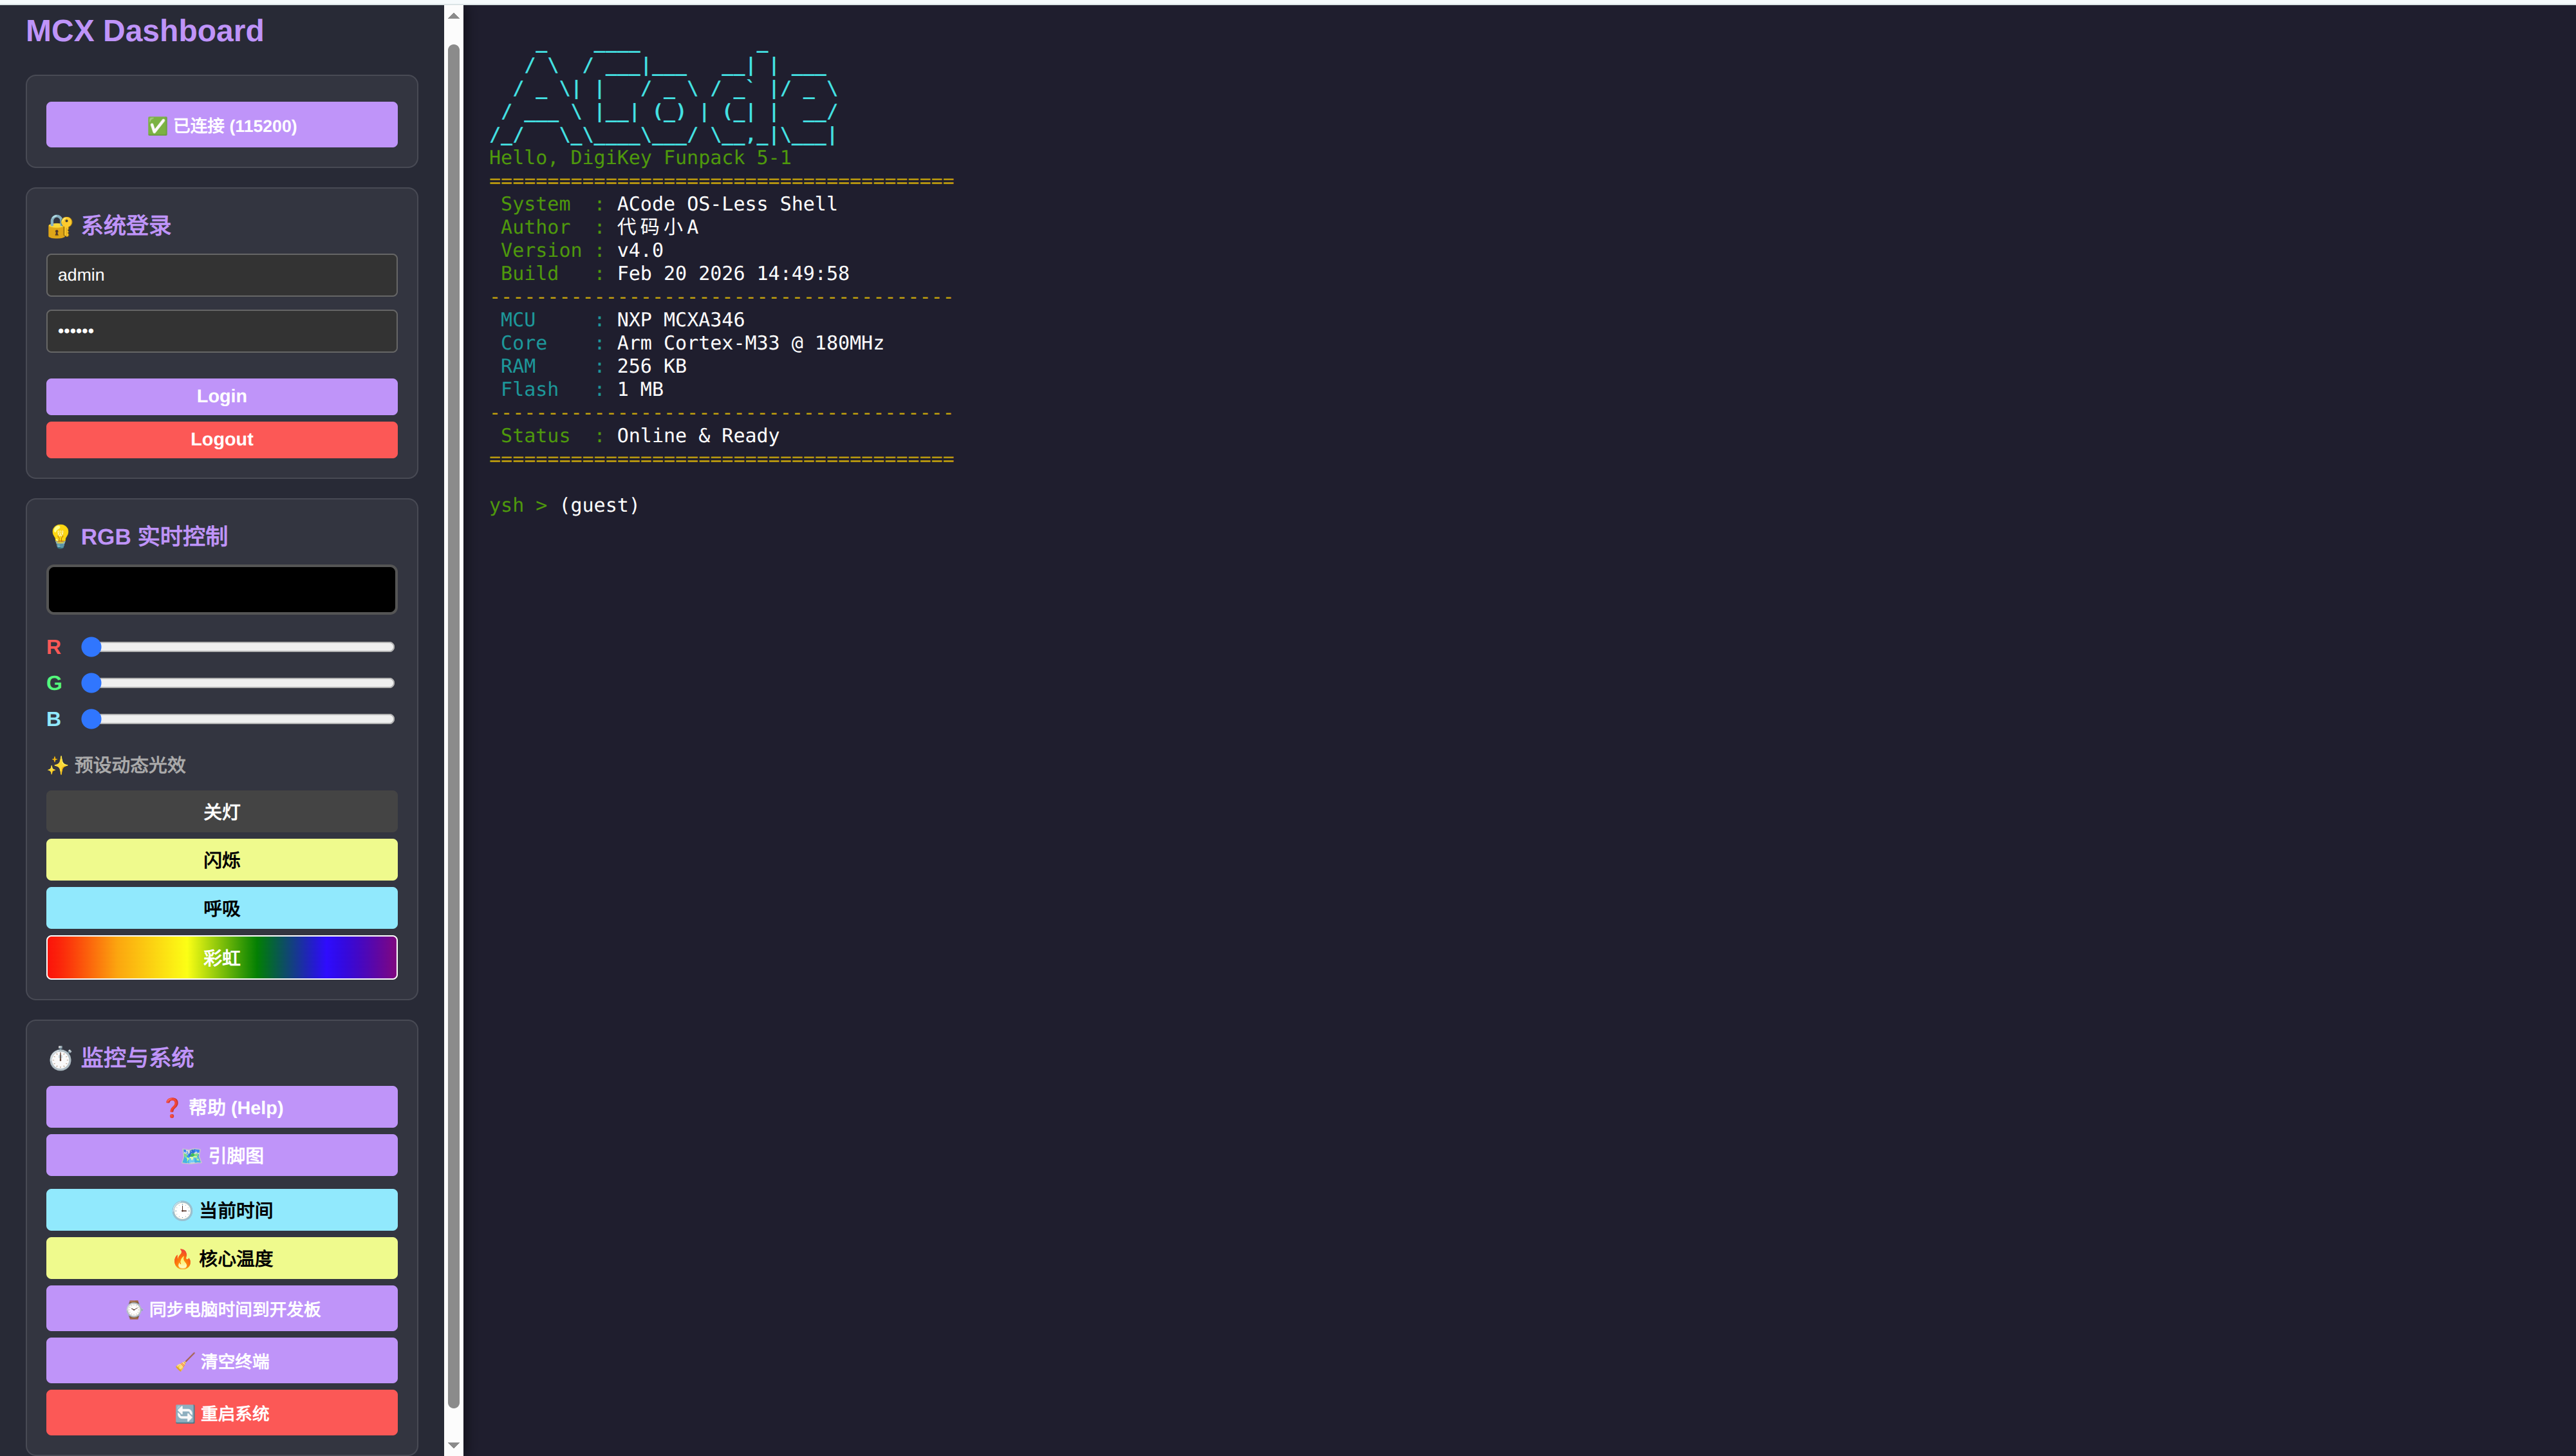Click the connected (115200) status button

221,125
